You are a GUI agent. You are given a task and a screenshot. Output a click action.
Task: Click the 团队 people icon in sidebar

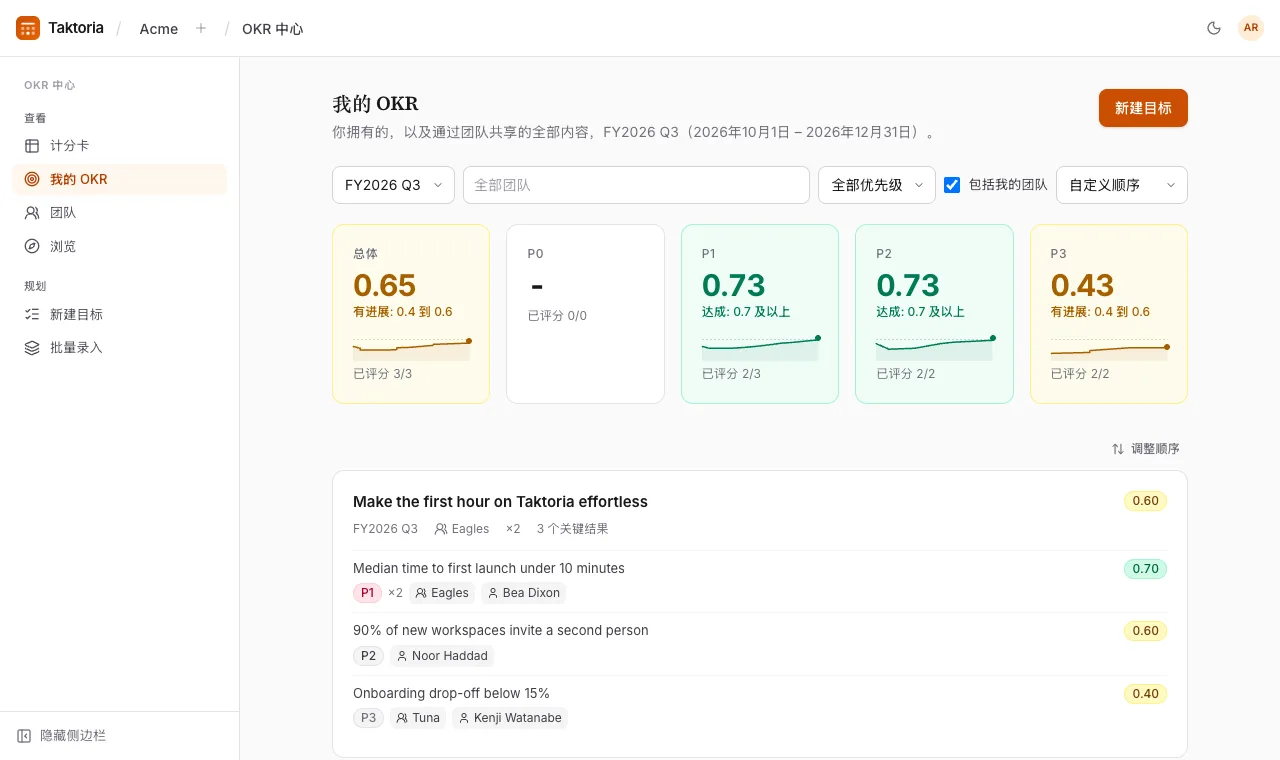pos(32,213)
